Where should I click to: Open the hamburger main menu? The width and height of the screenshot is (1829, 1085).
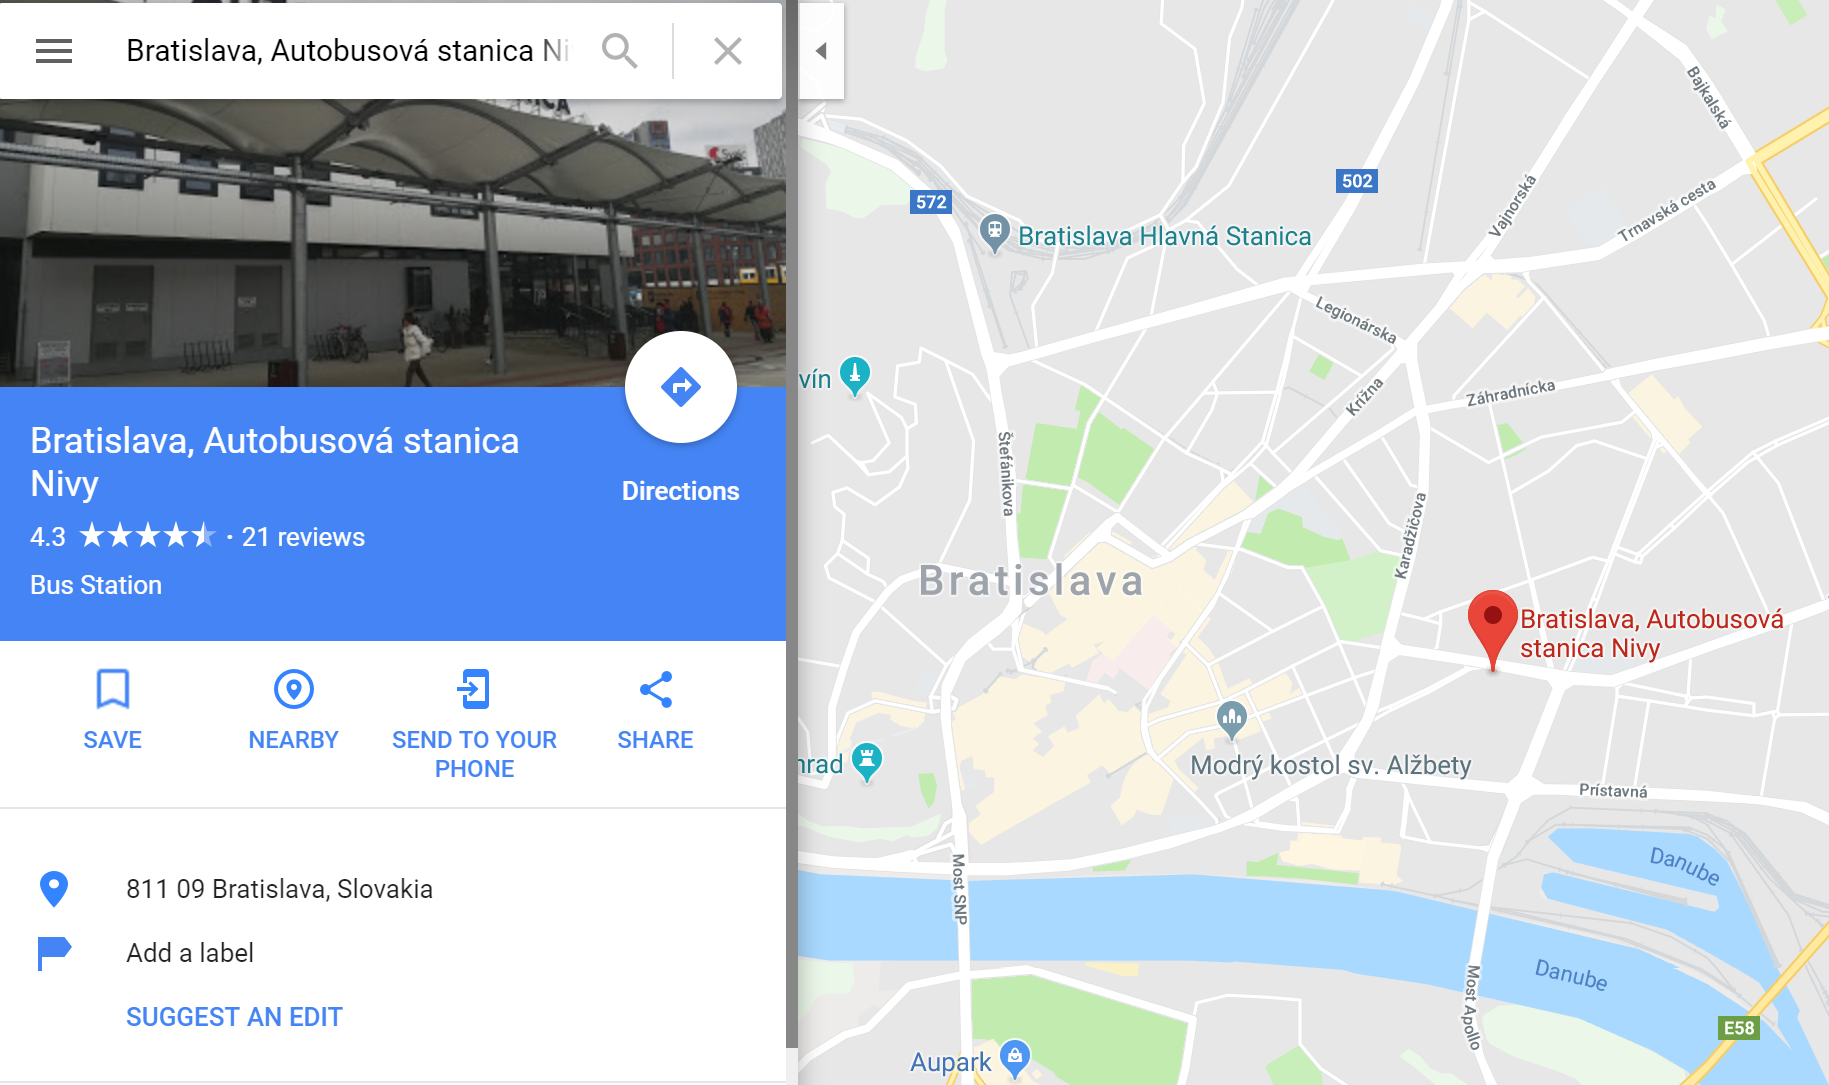[54, 51]
